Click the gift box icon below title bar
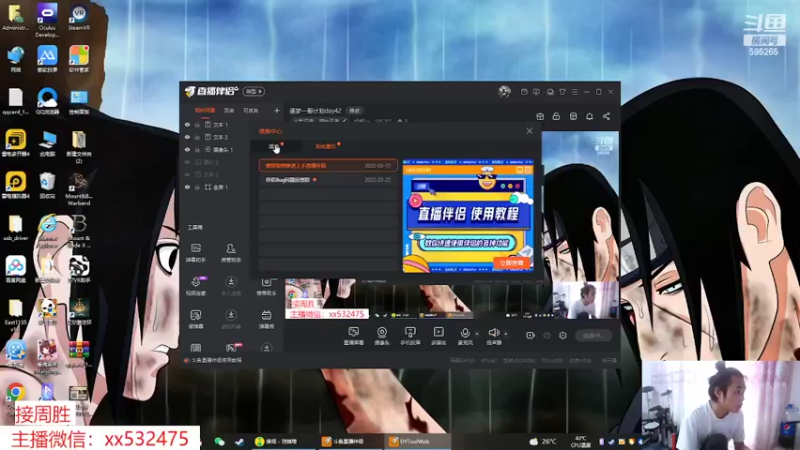 540,116
